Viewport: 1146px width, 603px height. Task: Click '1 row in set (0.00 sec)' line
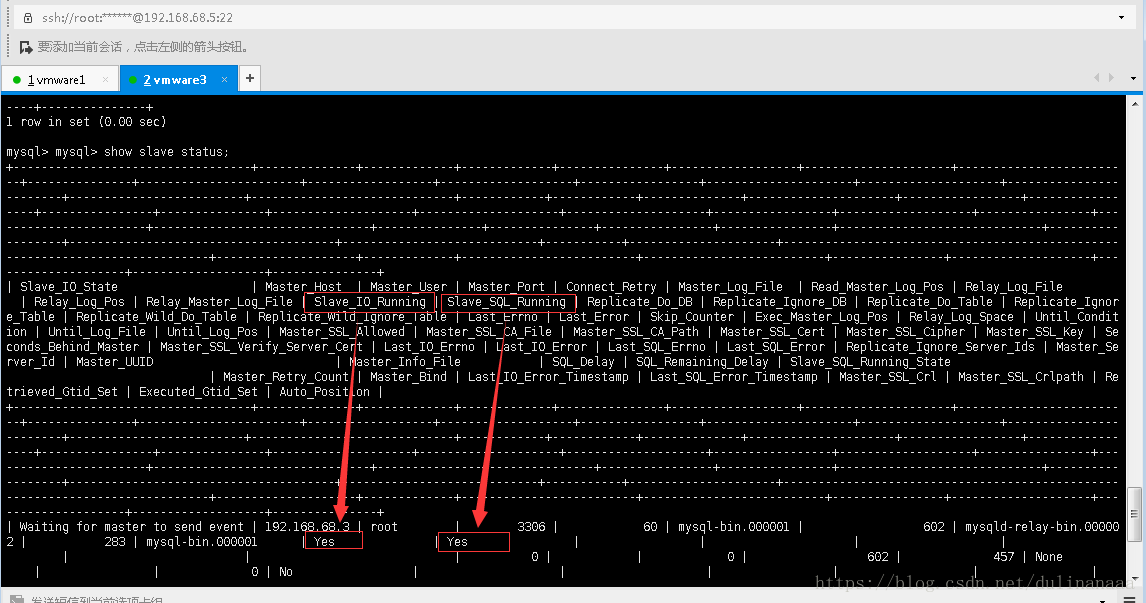click(x=86, y=121)
